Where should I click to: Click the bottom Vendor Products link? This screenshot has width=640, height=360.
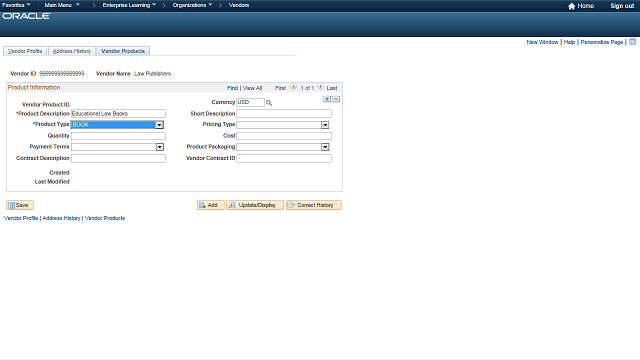click(105, 218)
